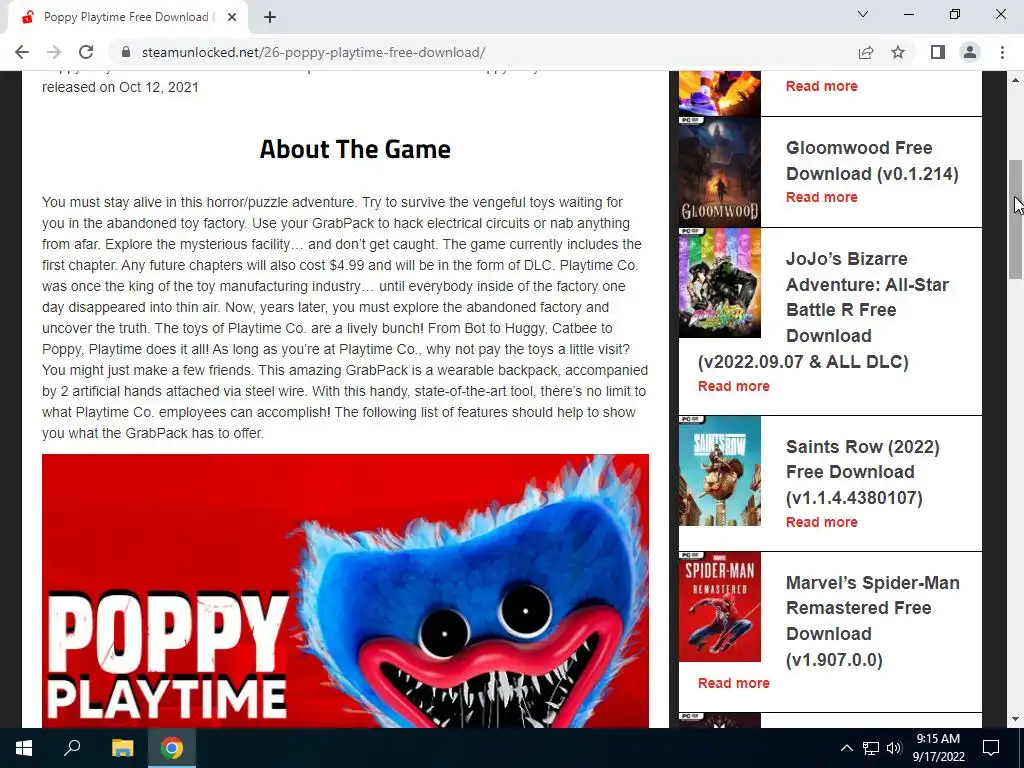Viewport: 1024px width, 768px height.
Task: Open the Saints Row cover thumbnail
Action: click(720, 471)
